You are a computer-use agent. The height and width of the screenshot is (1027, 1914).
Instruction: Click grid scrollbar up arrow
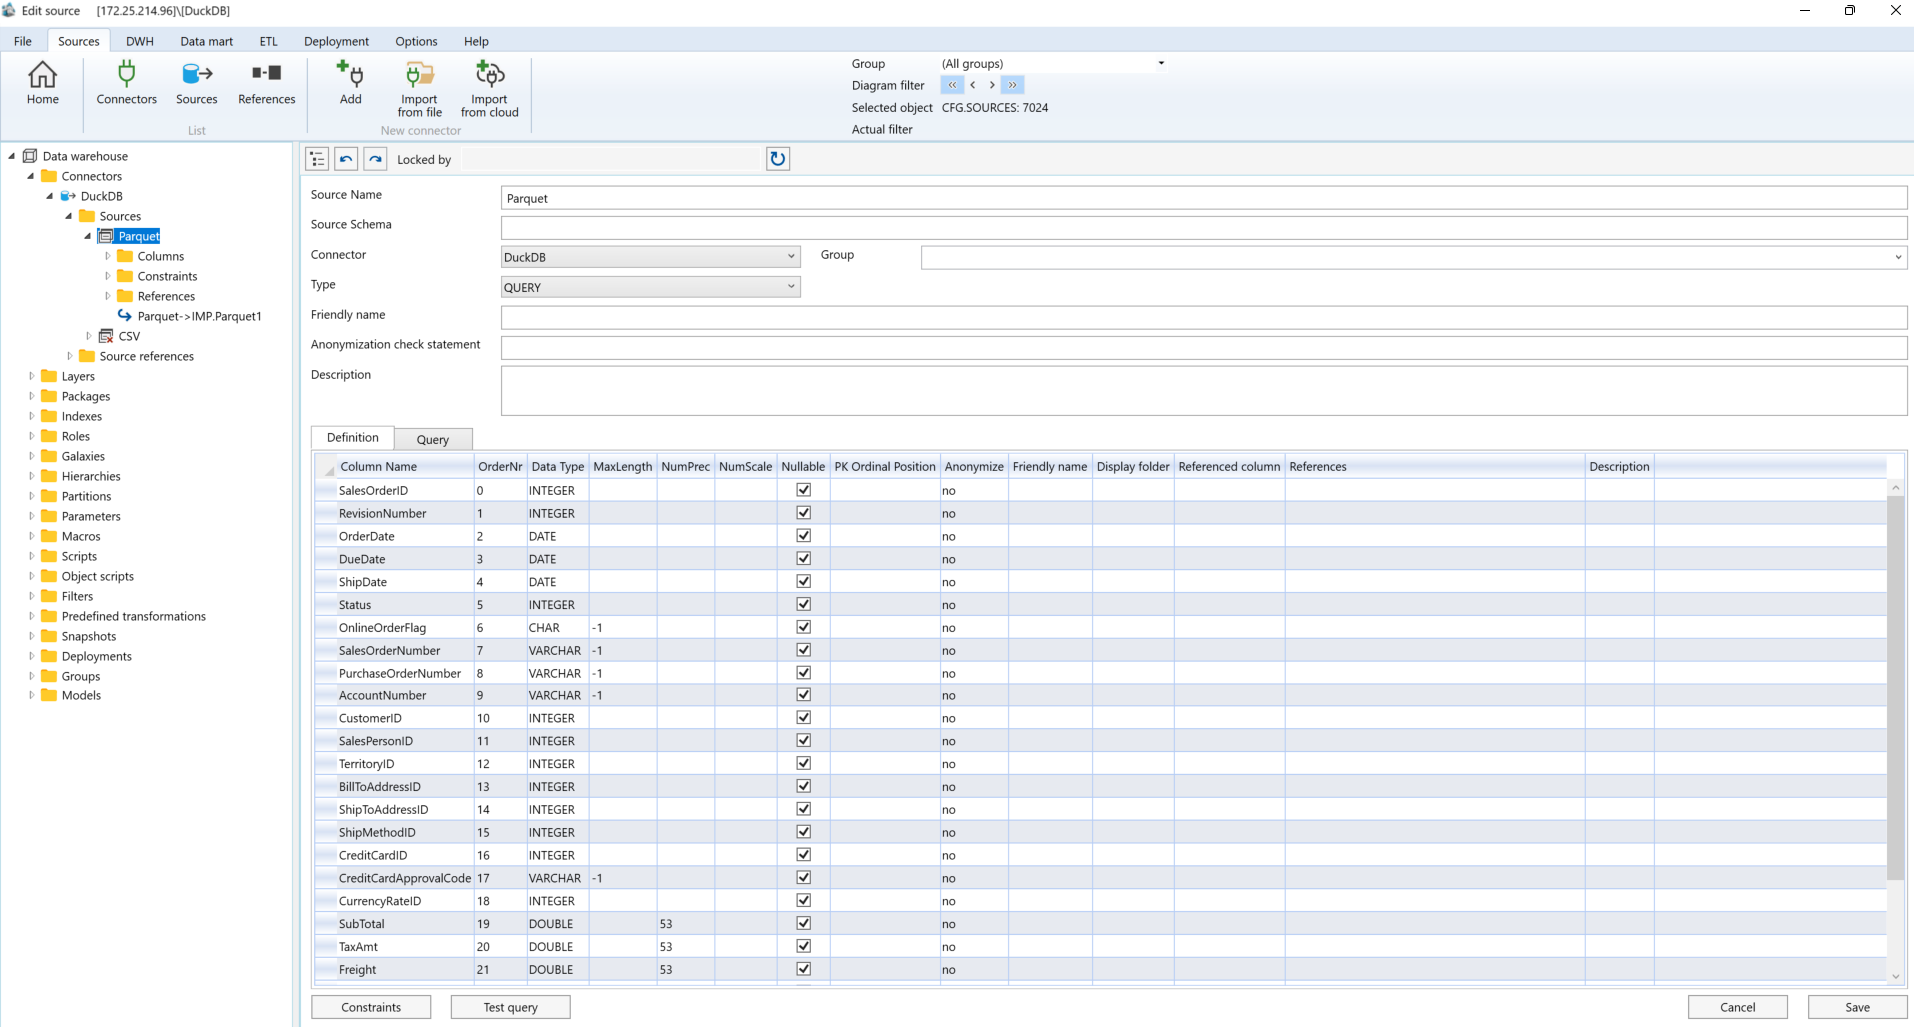click(x=1895, y=487)
